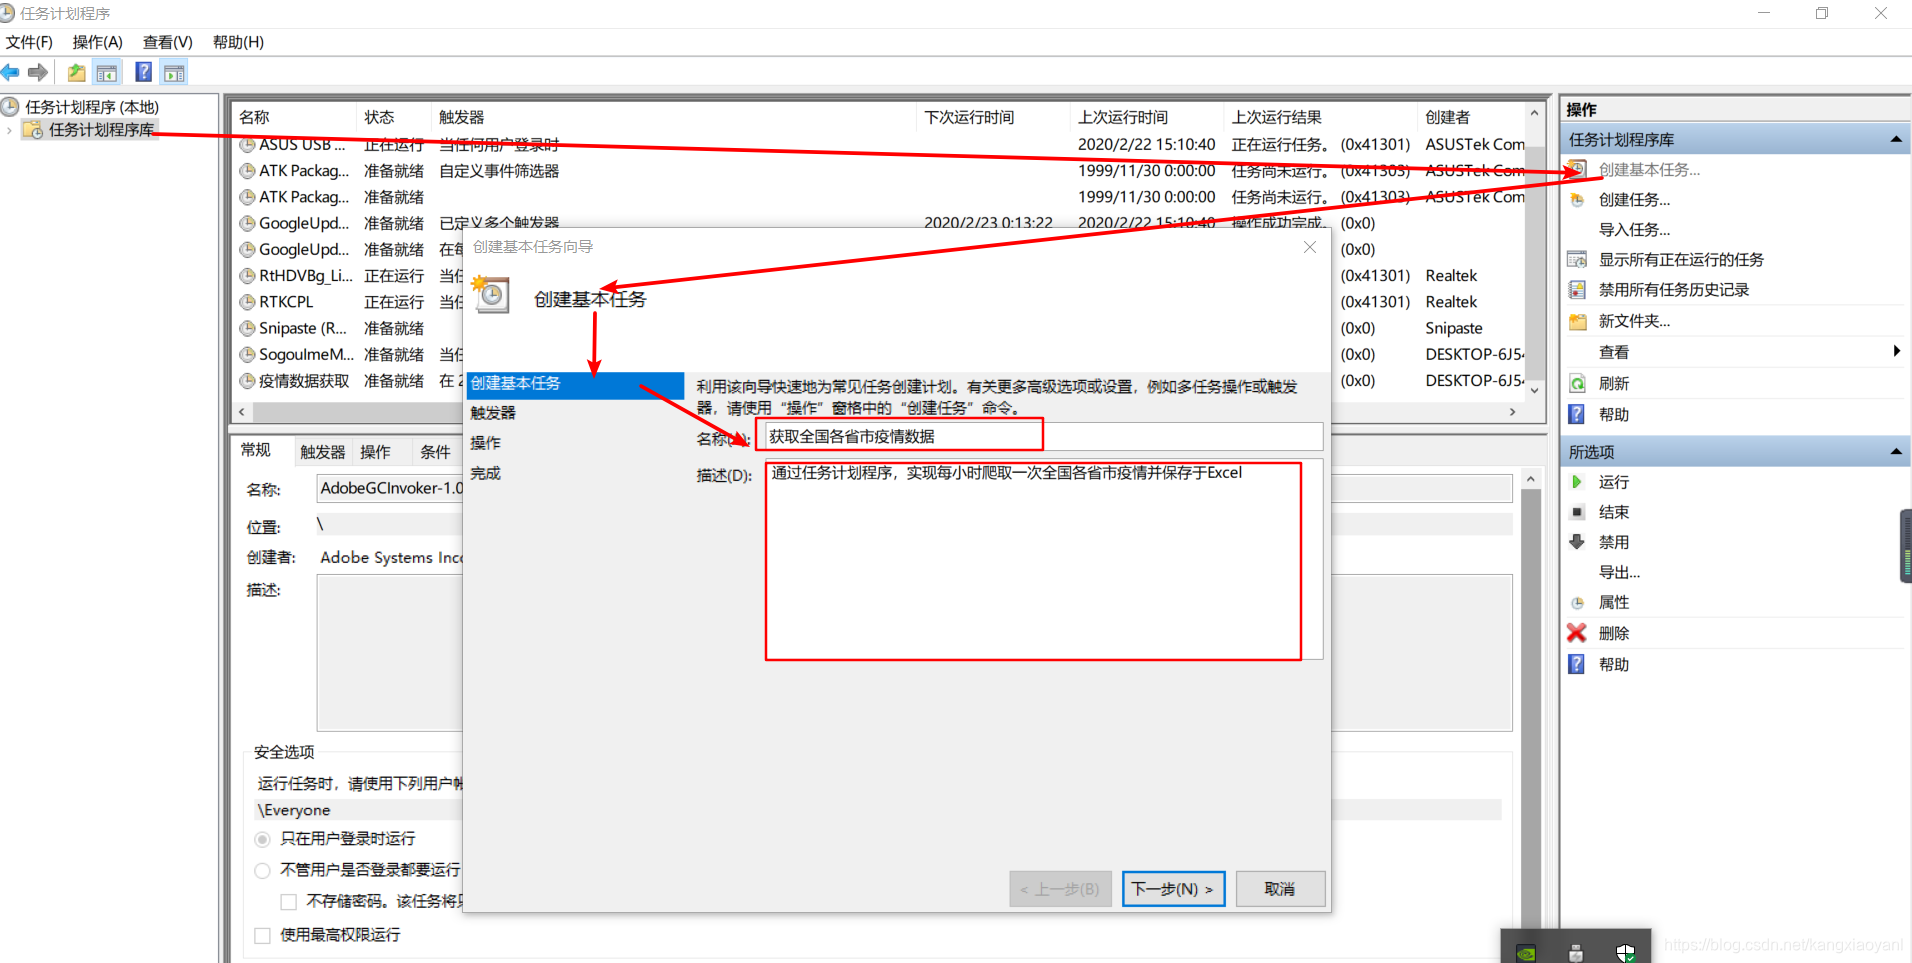This screenshot has width=1912, height=963.
Task: Select 只在用户登录时运行 radio button
Action: 262,839
